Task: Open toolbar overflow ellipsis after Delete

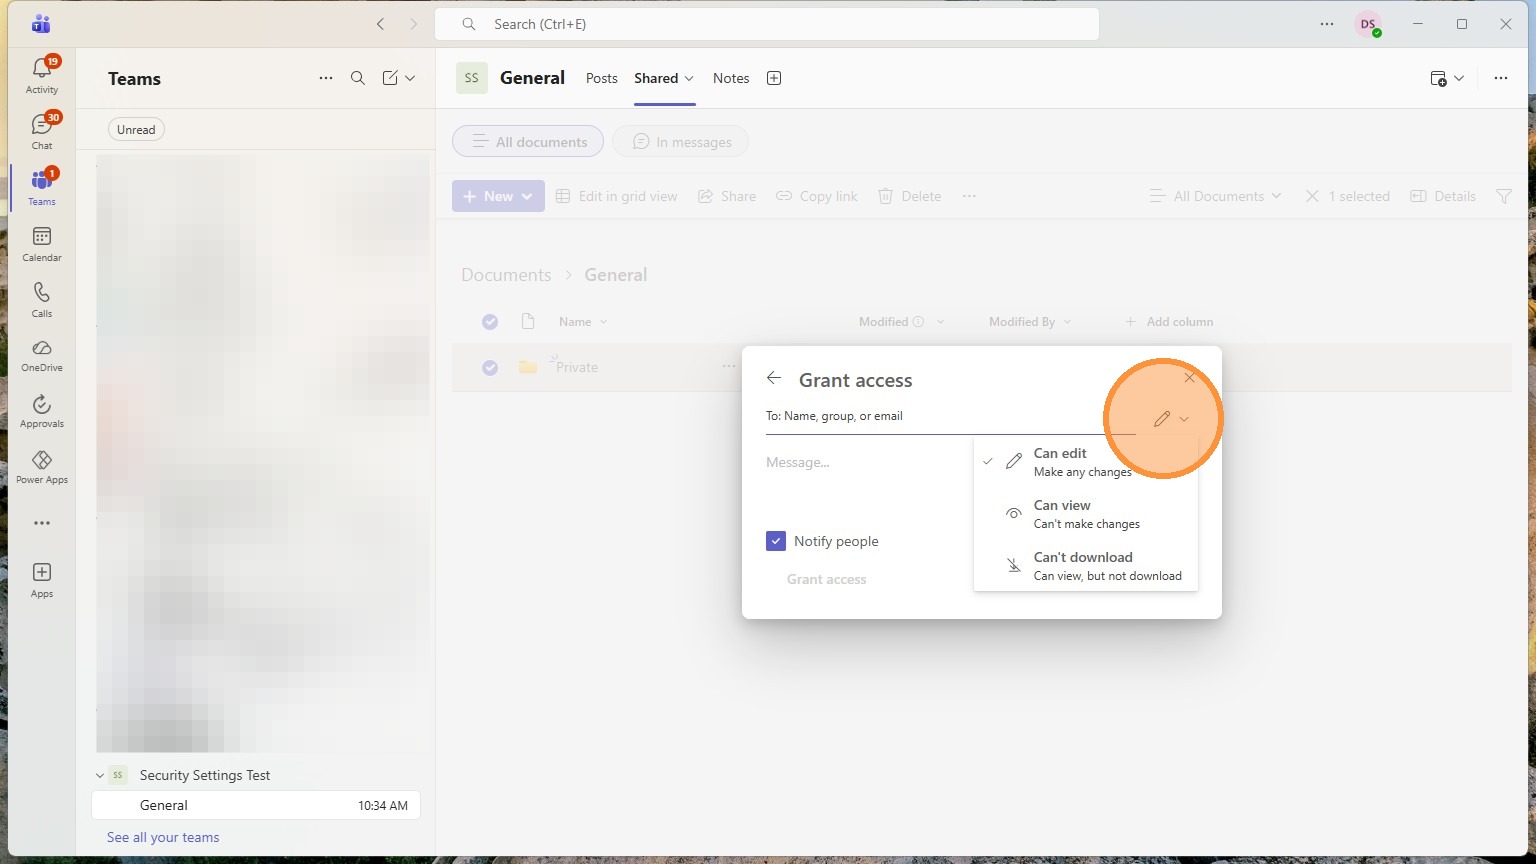Action: click(x=969, y=196)
